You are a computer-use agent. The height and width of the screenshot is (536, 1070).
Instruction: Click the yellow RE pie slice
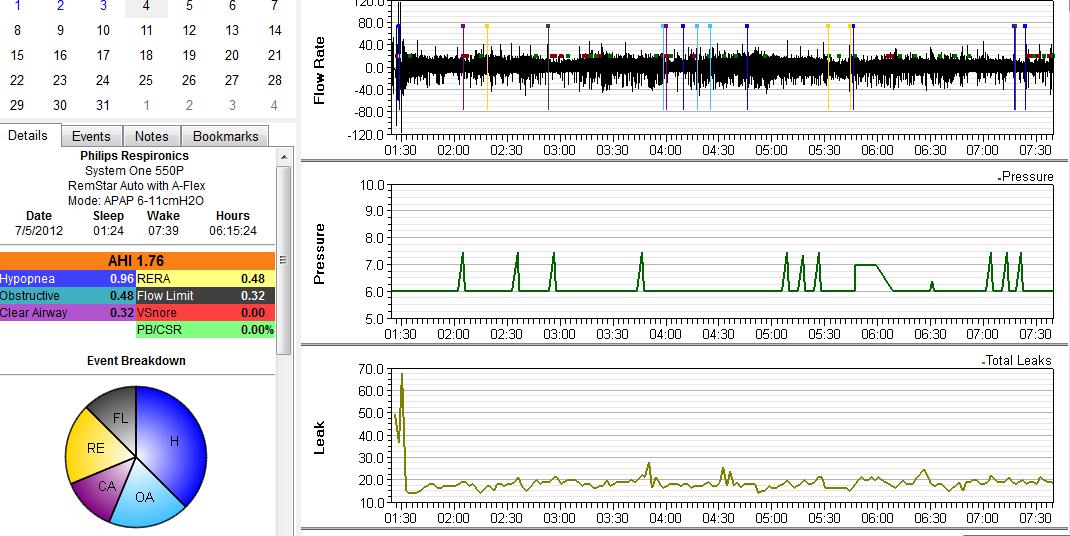(94, 447)
